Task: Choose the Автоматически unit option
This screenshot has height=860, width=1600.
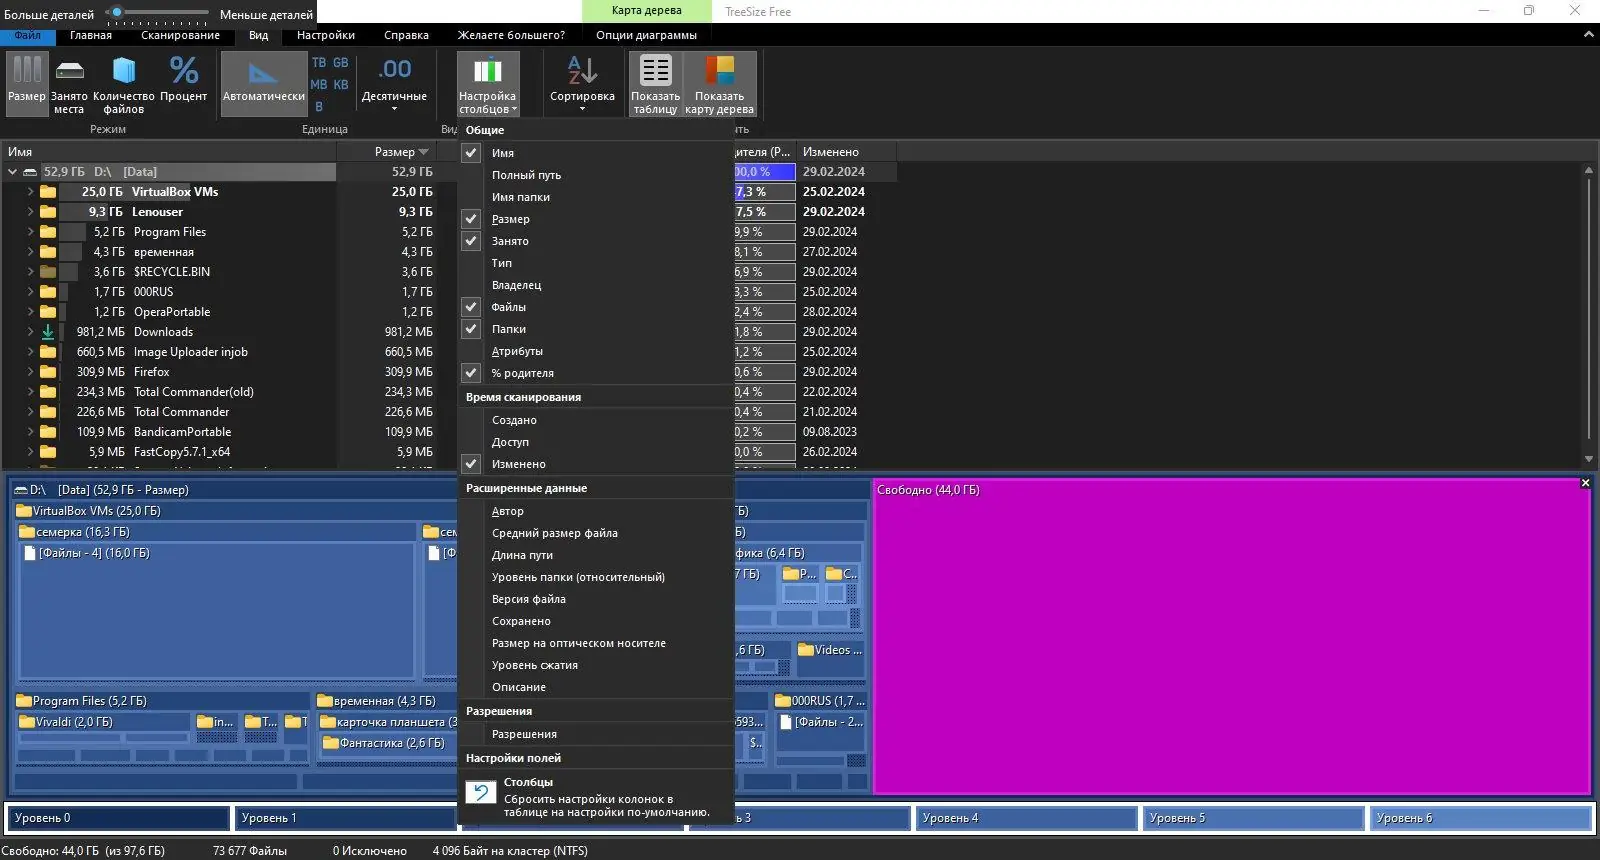Action: click(x=263, y=84)
